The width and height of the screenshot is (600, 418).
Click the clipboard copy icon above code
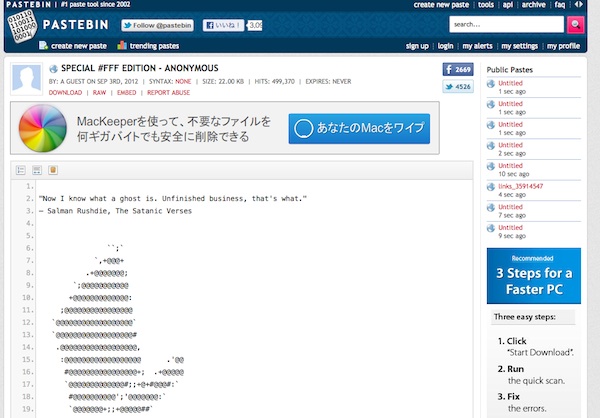pyautogui.click(x=52, y=171)
